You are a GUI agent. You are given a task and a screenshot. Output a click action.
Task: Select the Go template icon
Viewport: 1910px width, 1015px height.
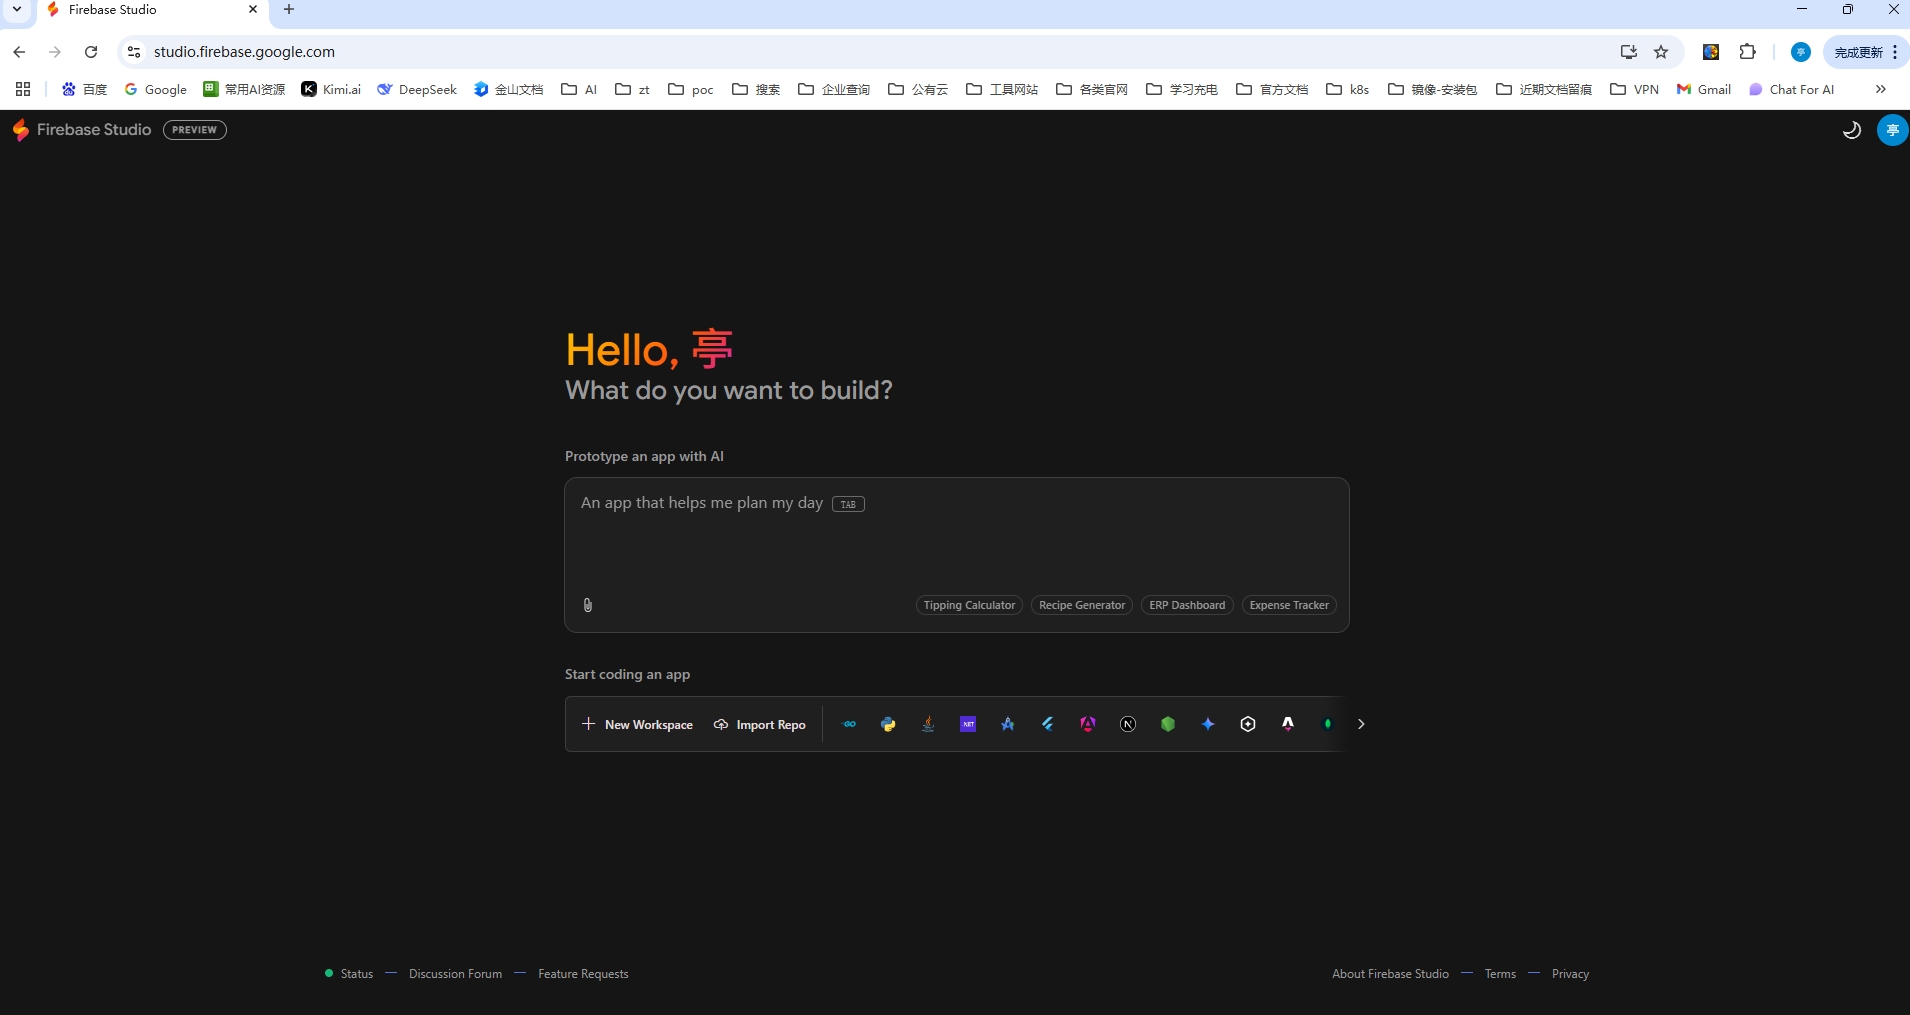pyautogui.click(x=849, y=724)
